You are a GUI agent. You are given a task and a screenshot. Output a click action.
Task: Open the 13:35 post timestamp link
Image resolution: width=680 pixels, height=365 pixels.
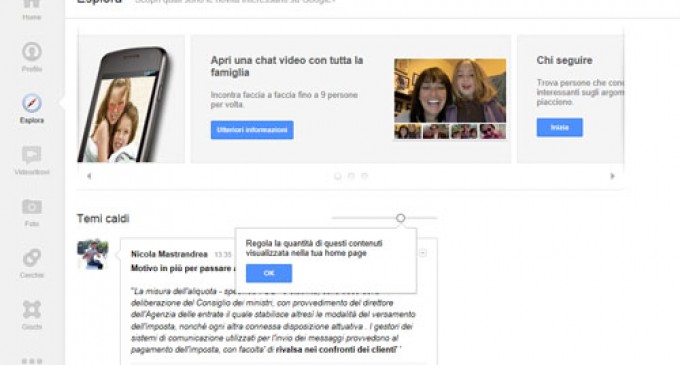(223, 254)
